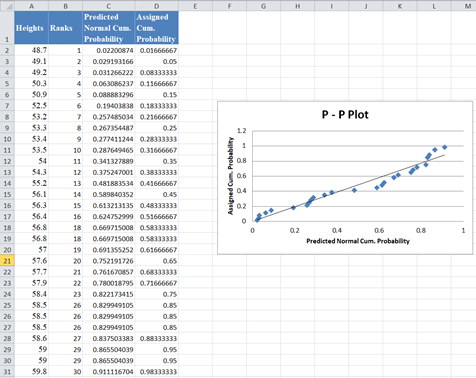476x378 pixels.
Task: Select the assigned probability cell 0.11666667
Action: pos(157,84)
